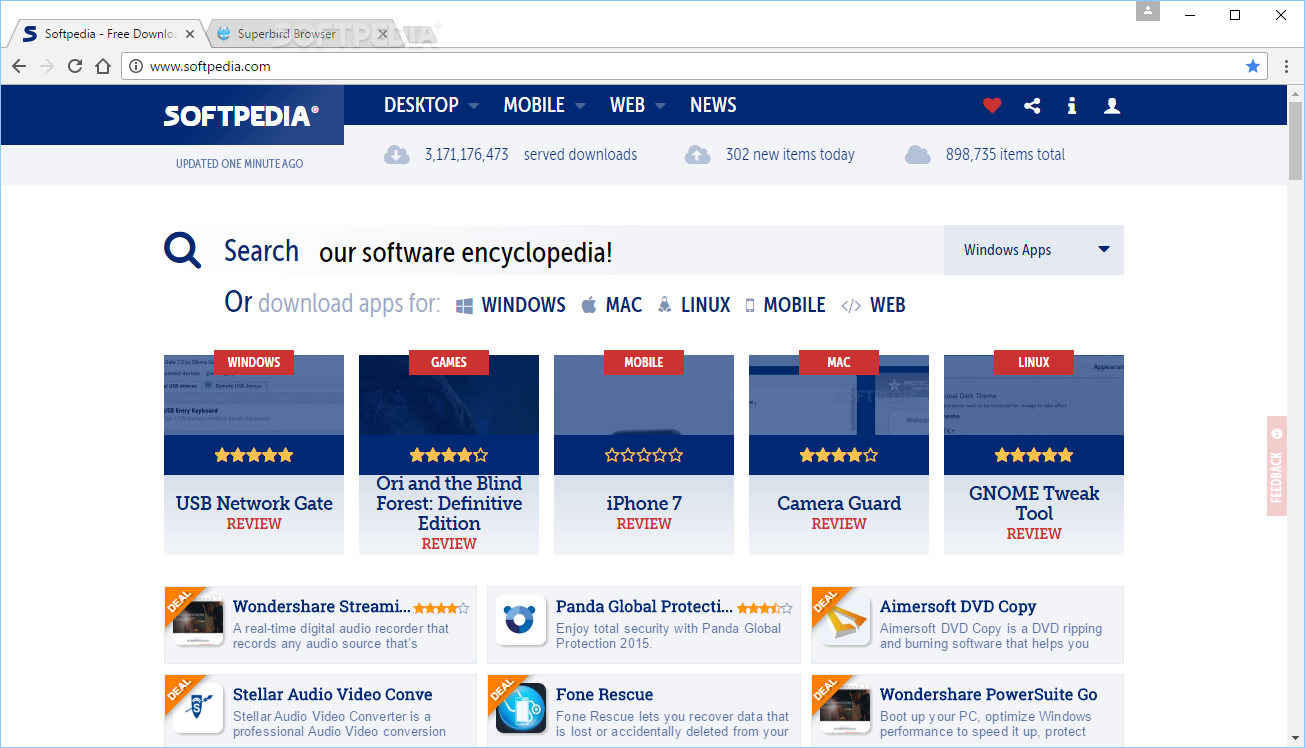Click the Wondershare PowerSuite Go thumbnail icon
1305x748 pixels.
(844, 708)
